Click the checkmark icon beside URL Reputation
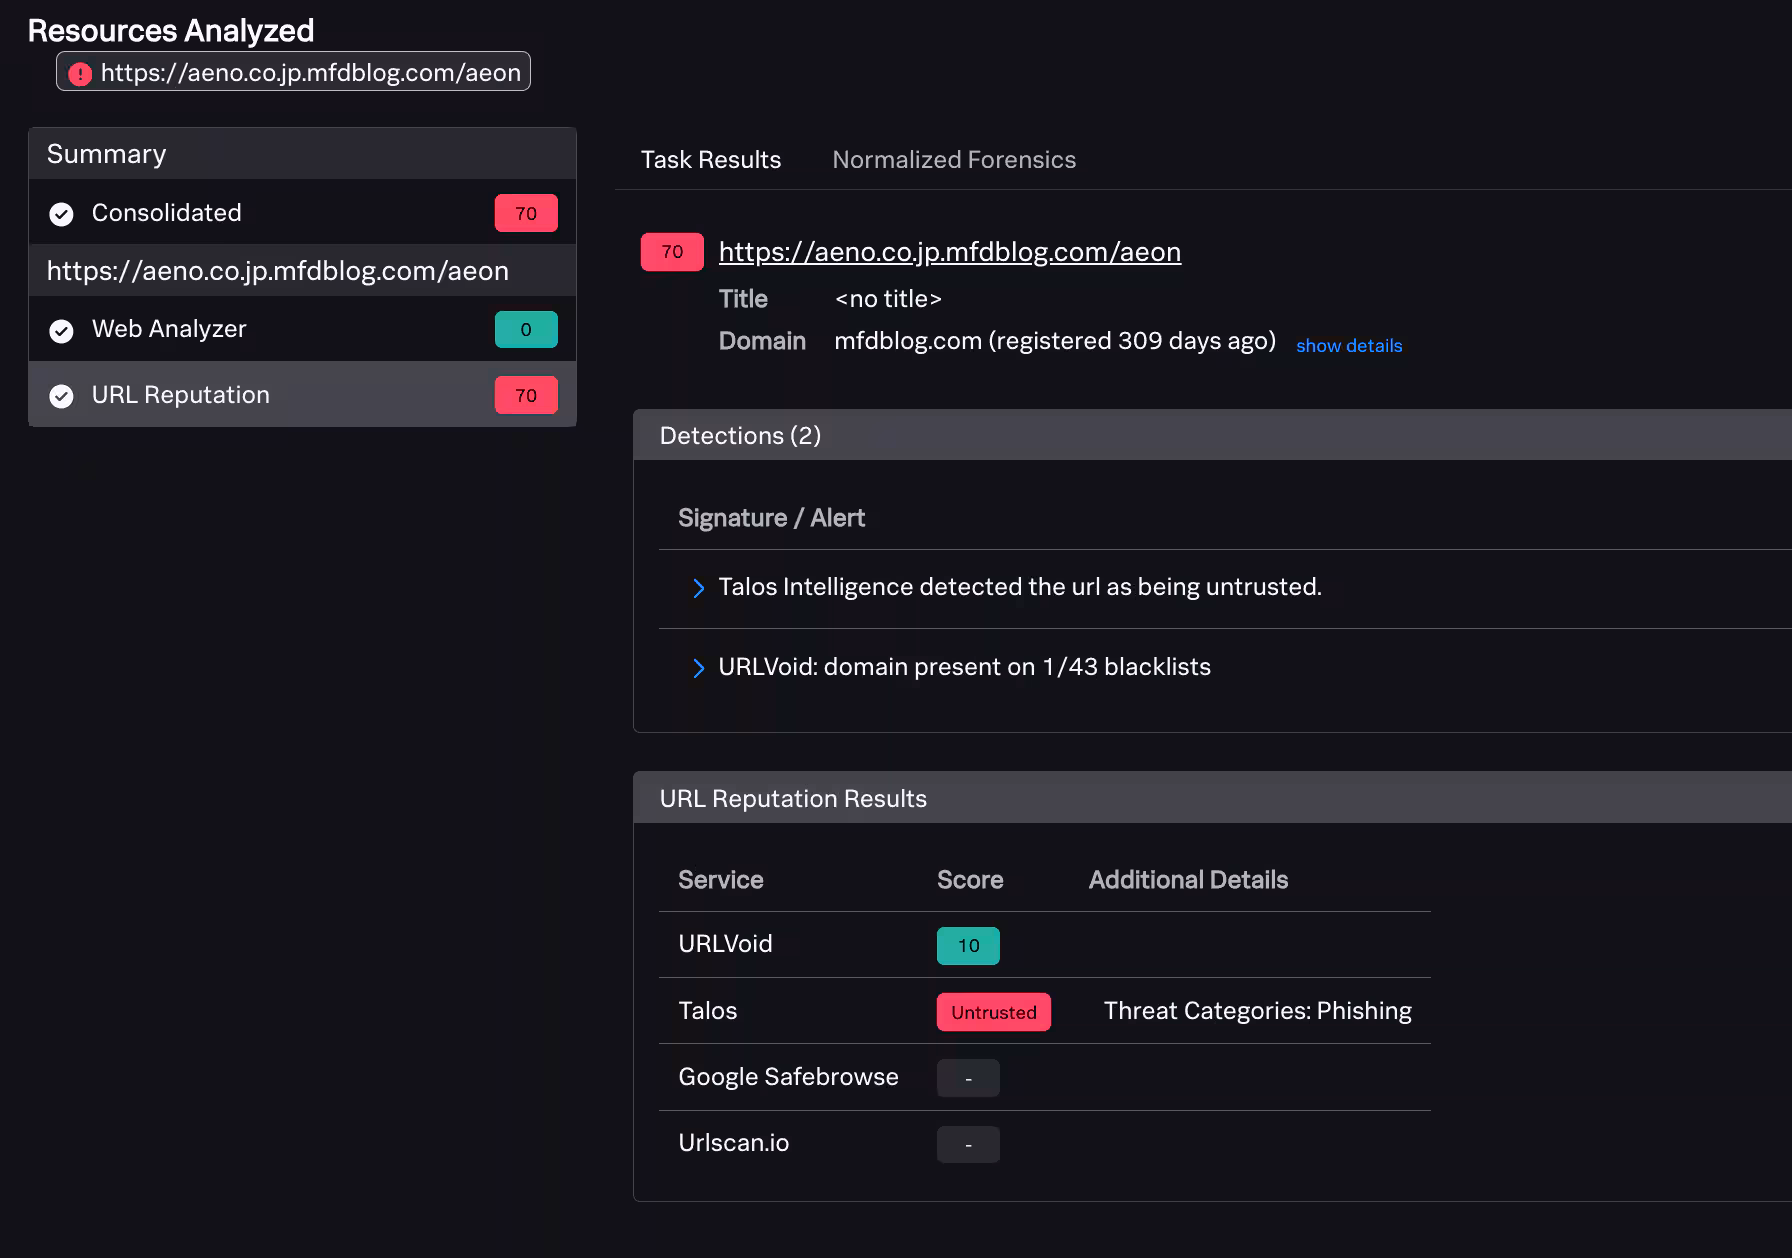Image resolution: width=1792 pixels, height=1258 pixels. [x=61, y=396]
